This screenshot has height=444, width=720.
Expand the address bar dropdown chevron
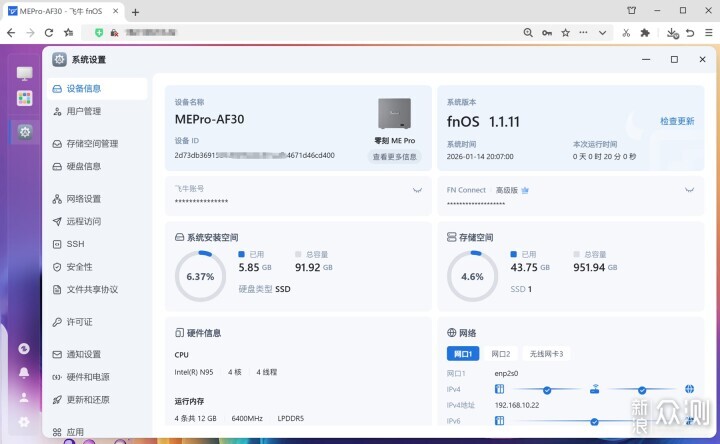click(x=602, y=33)
